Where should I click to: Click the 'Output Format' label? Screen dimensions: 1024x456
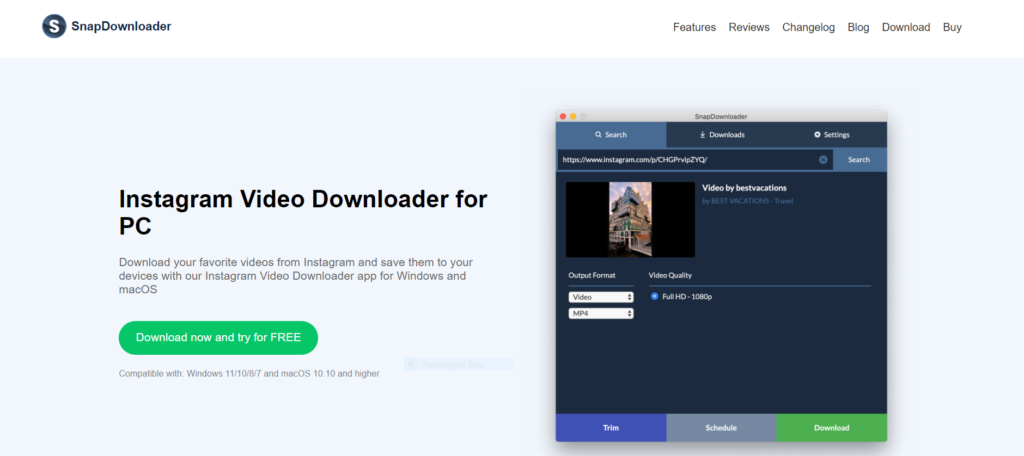pyautogui.click(x=592, y=275)
